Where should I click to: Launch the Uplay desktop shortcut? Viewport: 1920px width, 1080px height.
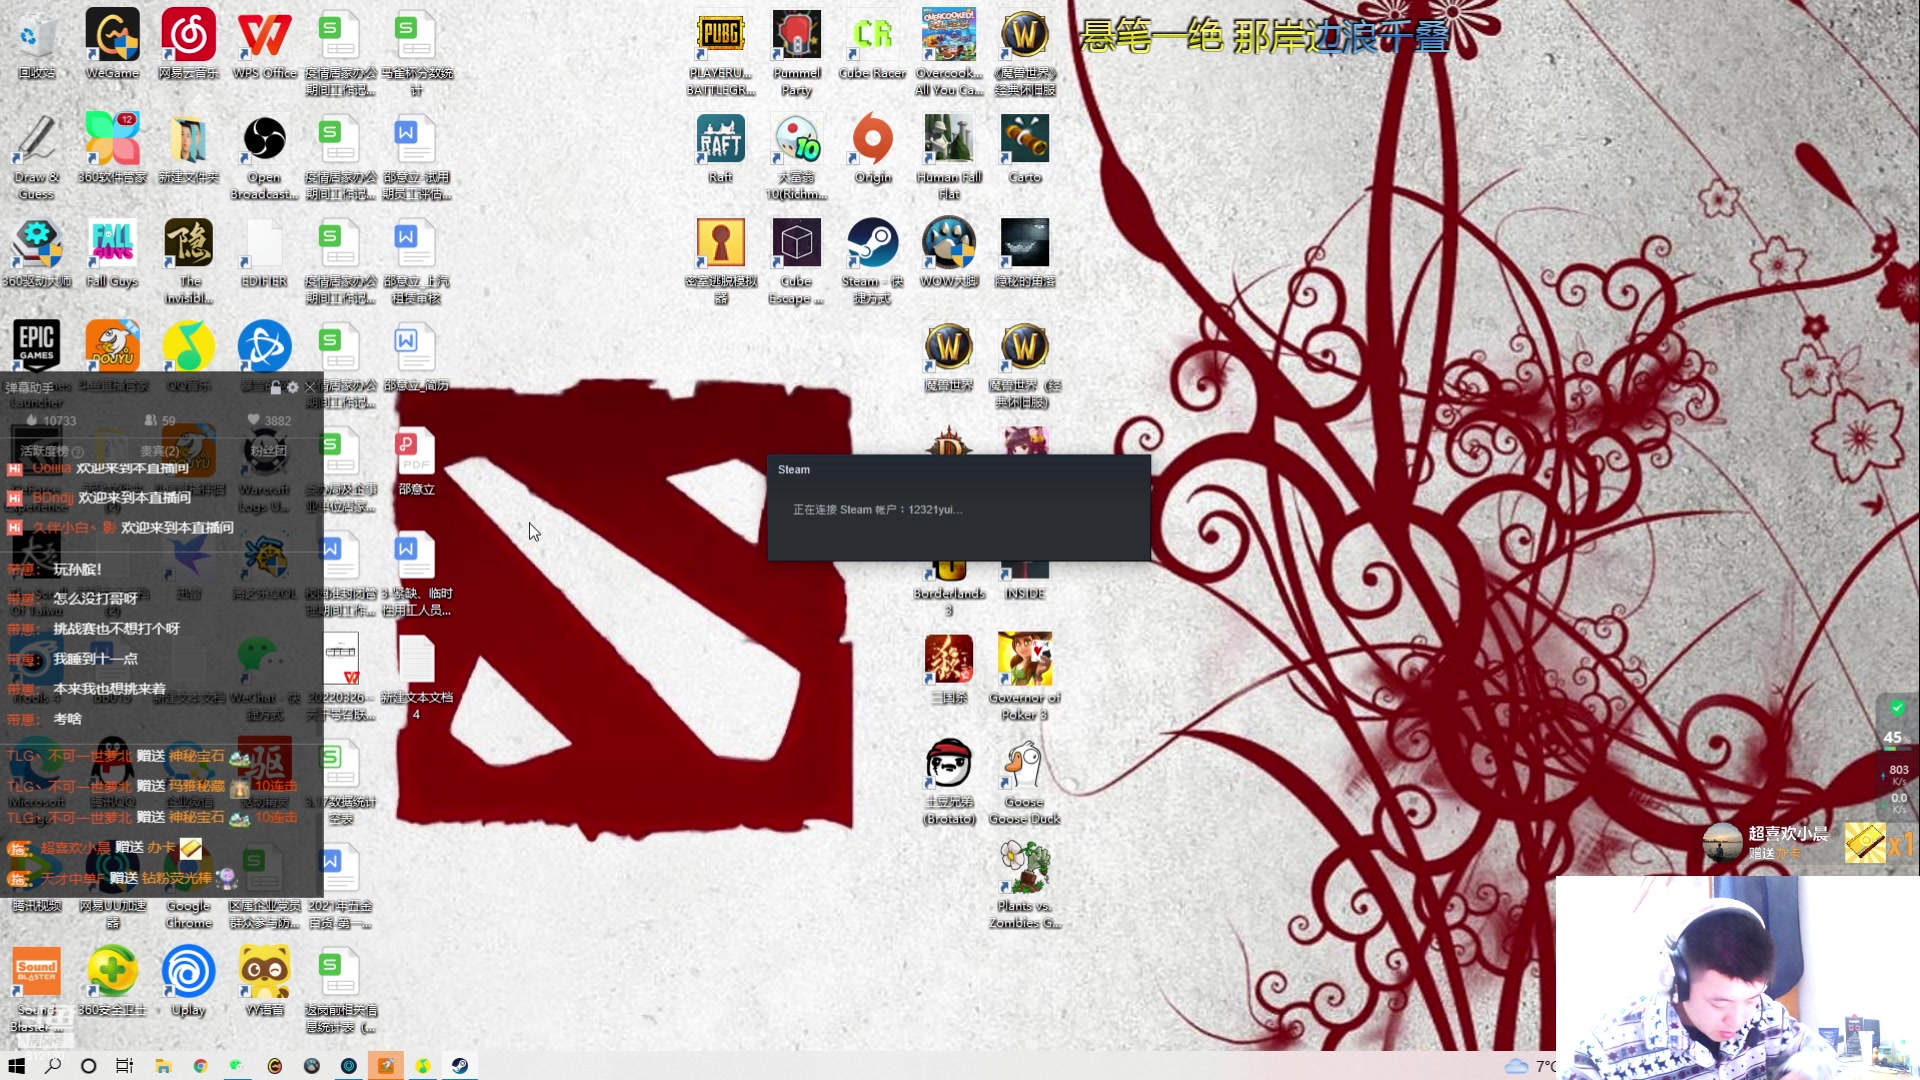(x=188, y=981)
